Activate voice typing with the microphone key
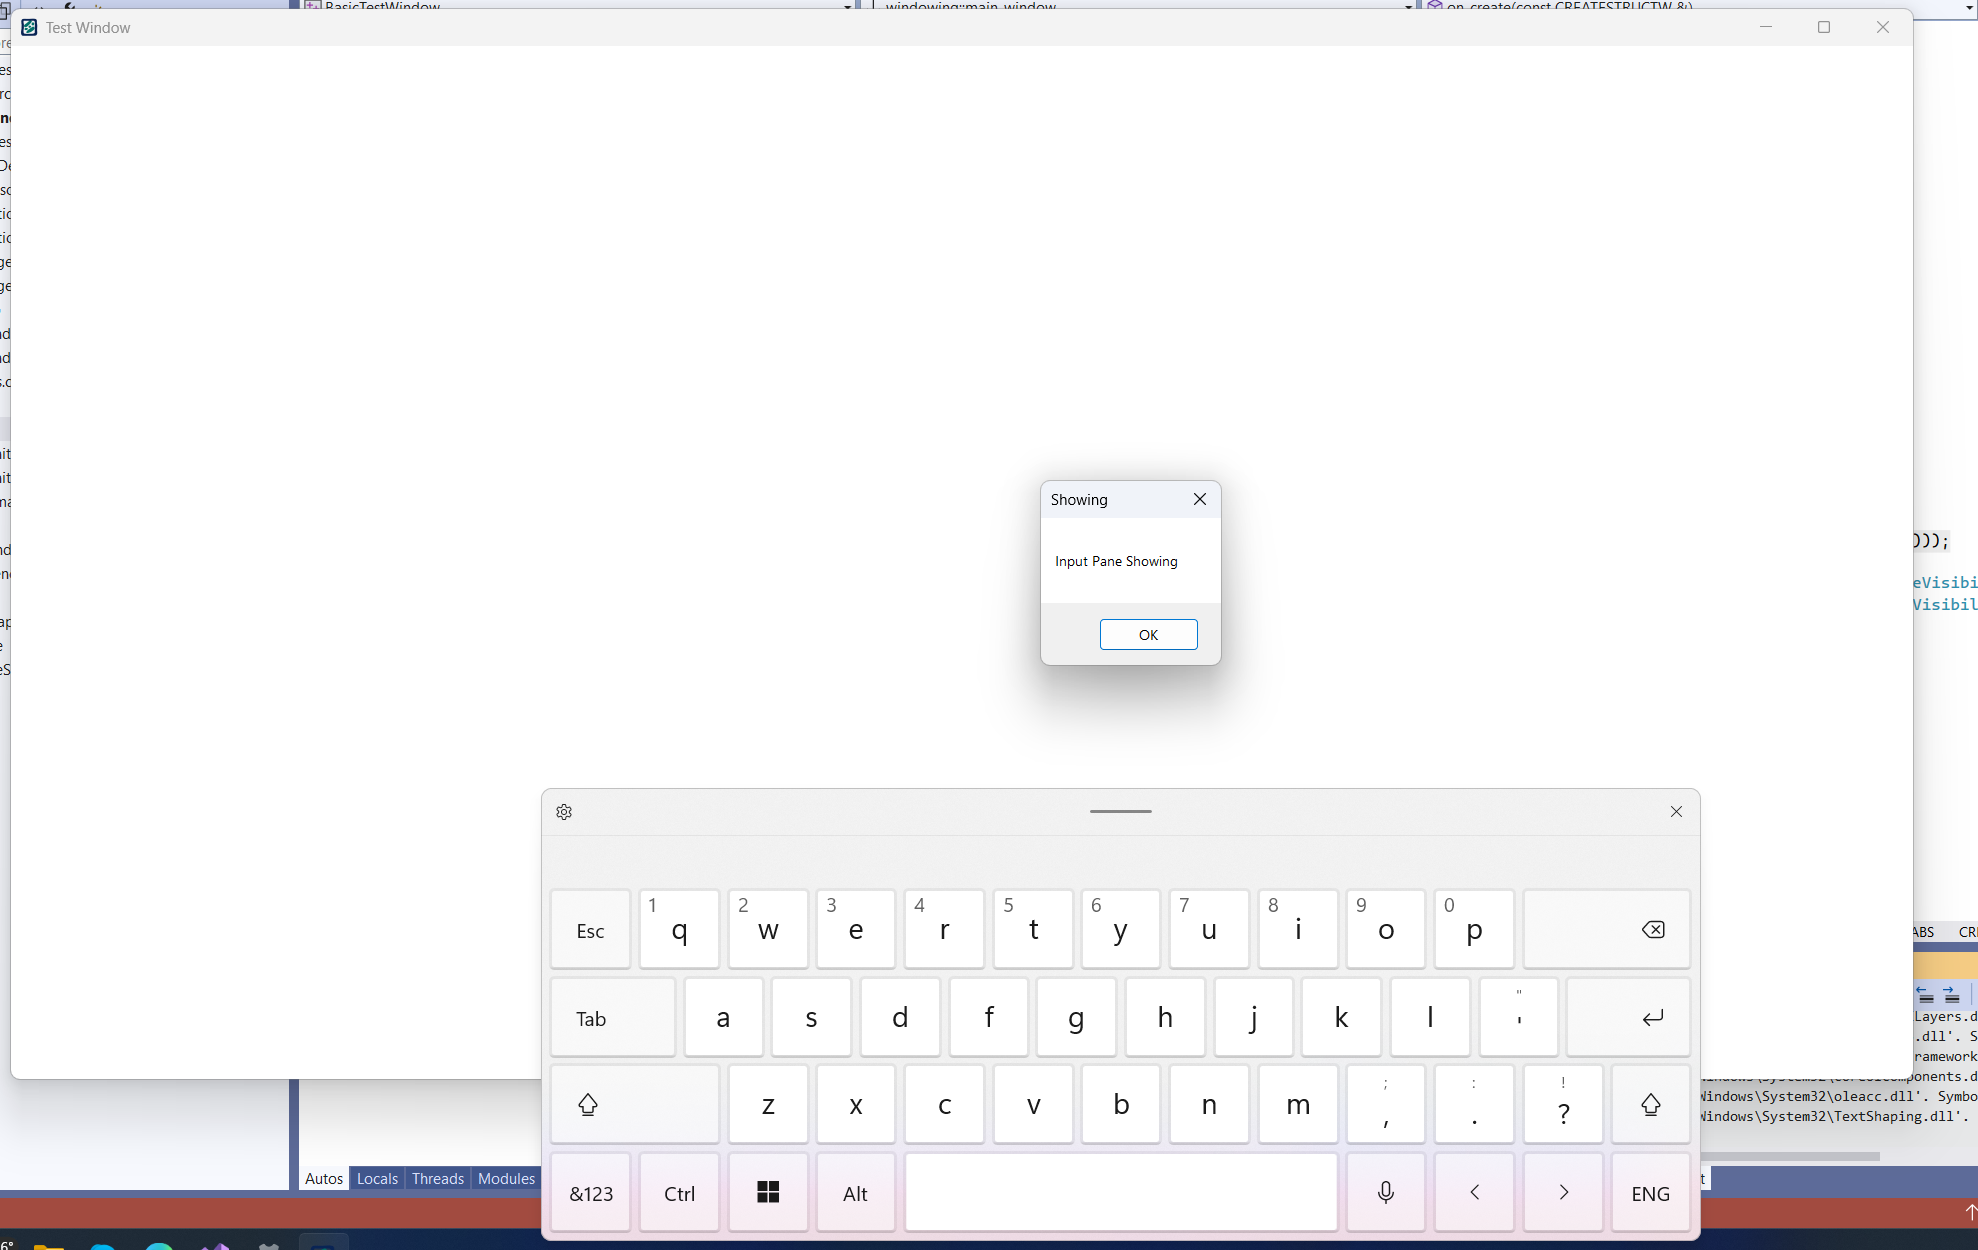 point(1385,1192)
